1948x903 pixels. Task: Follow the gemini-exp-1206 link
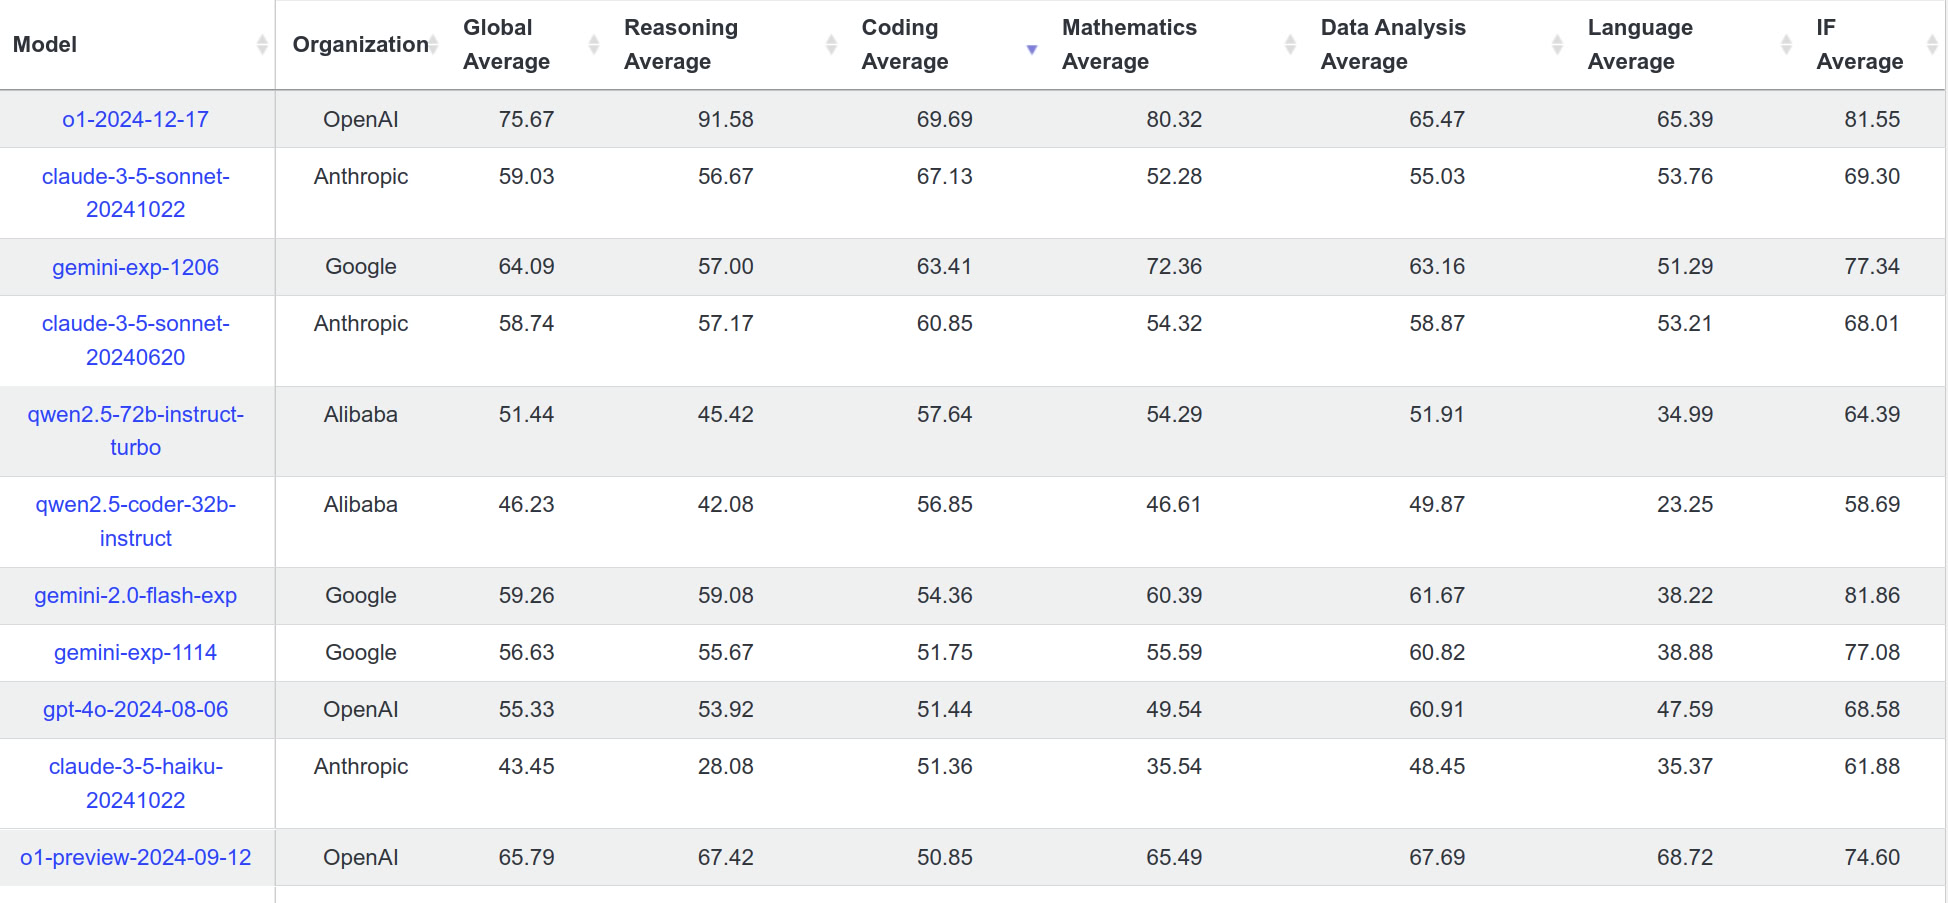pyautogui.click(x=136, y=267)
